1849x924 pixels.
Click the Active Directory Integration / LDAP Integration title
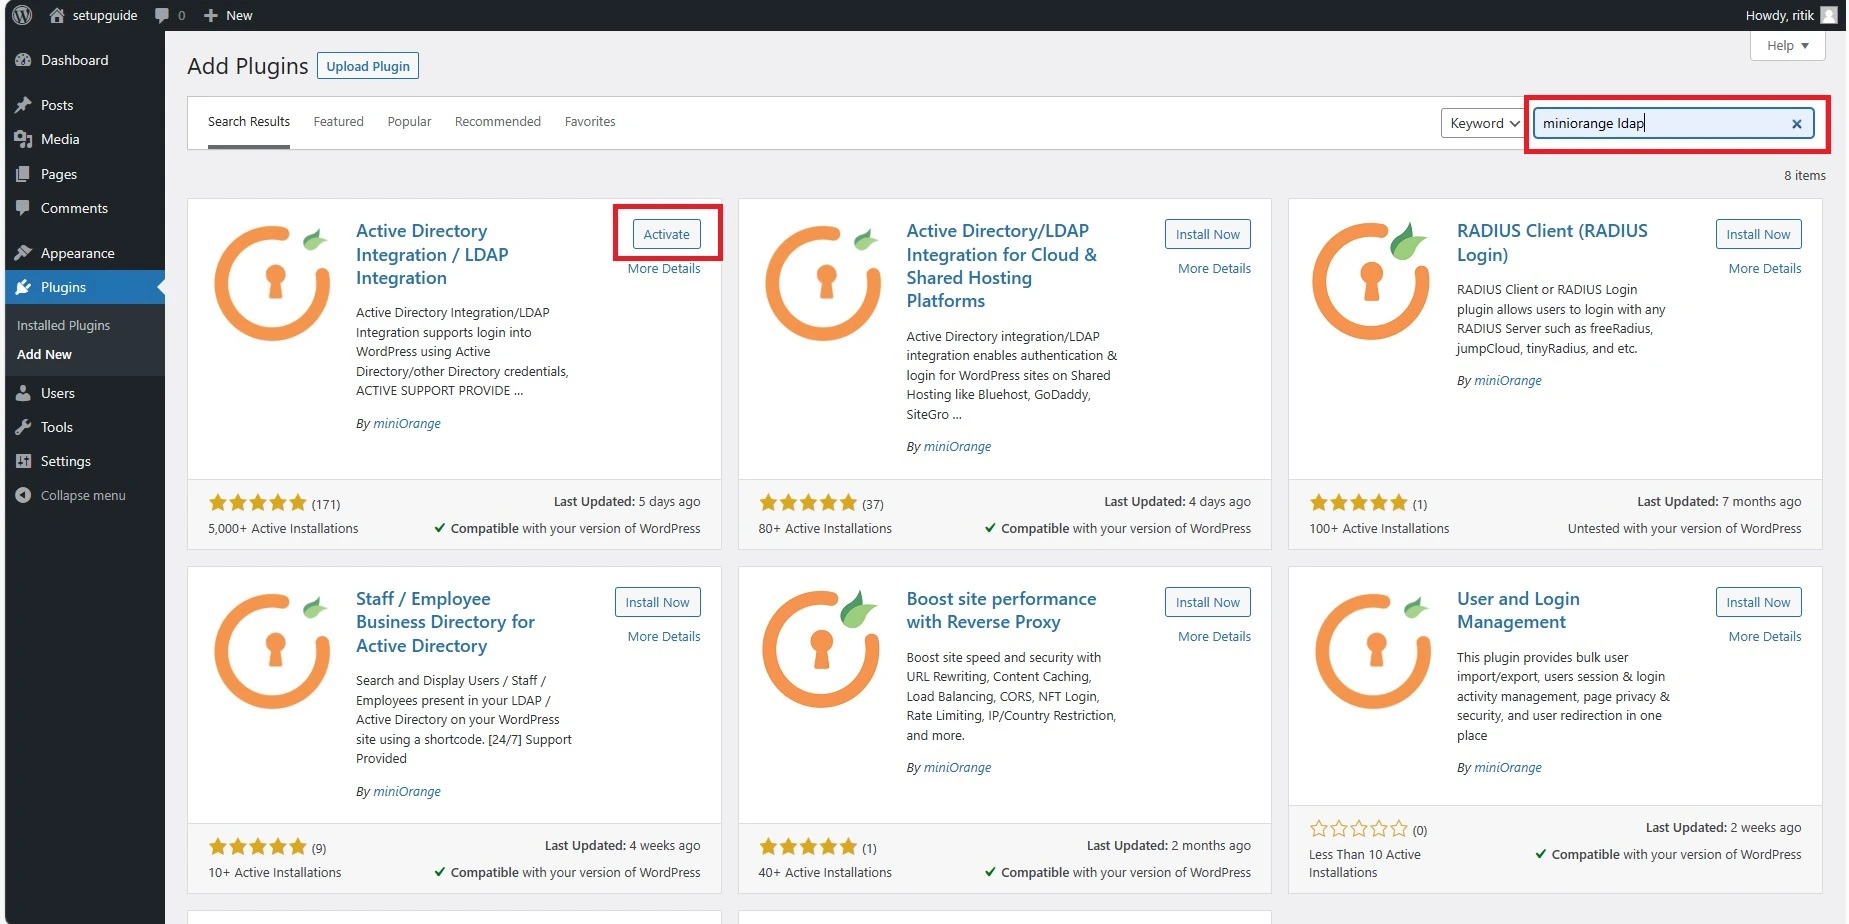coord(432,254)
